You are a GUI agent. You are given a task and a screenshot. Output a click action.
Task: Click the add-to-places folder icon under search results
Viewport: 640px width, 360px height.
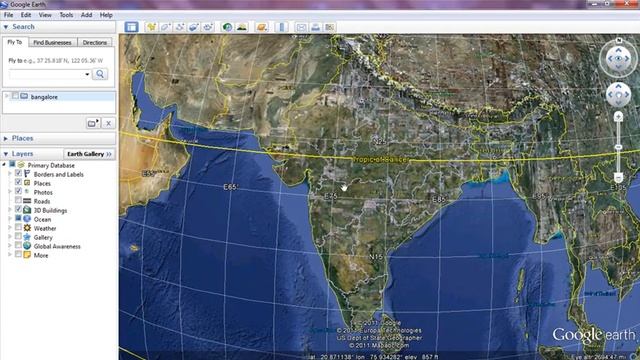93,123
